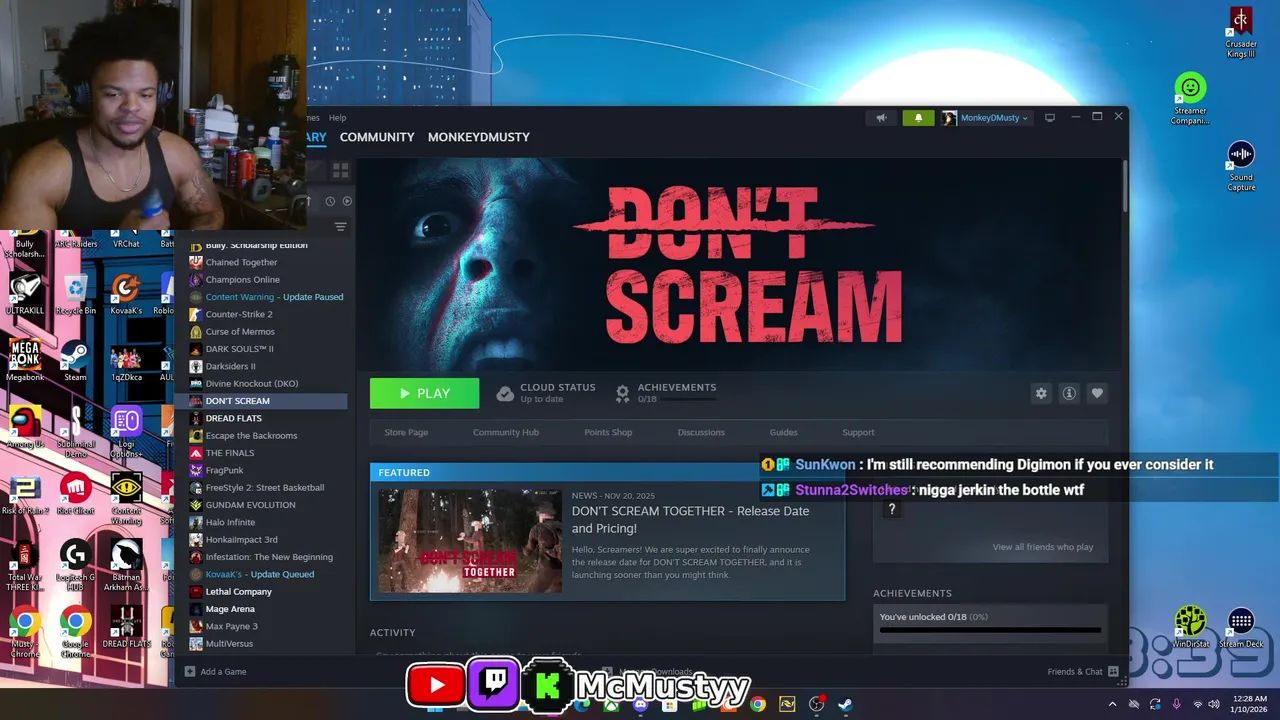Open the DON'T SCREAM TOGETHER news thumbnail
The image size is (1280, 720).
[470, 541]
